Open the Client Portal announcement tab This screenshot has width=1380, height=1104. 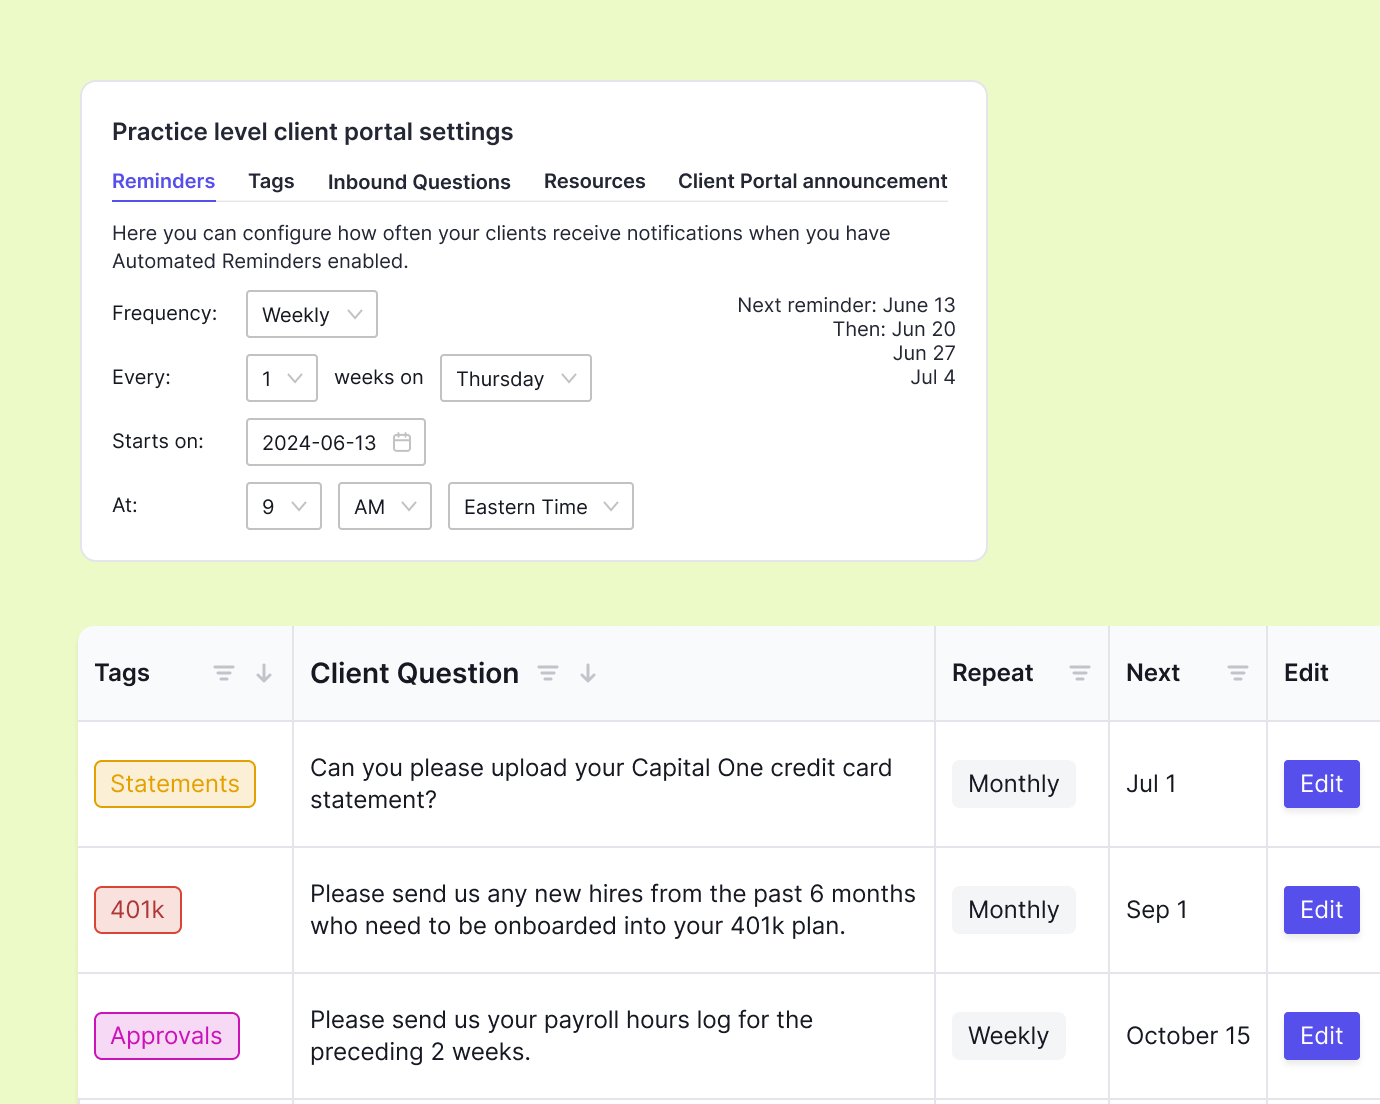[x=811, y=181]
